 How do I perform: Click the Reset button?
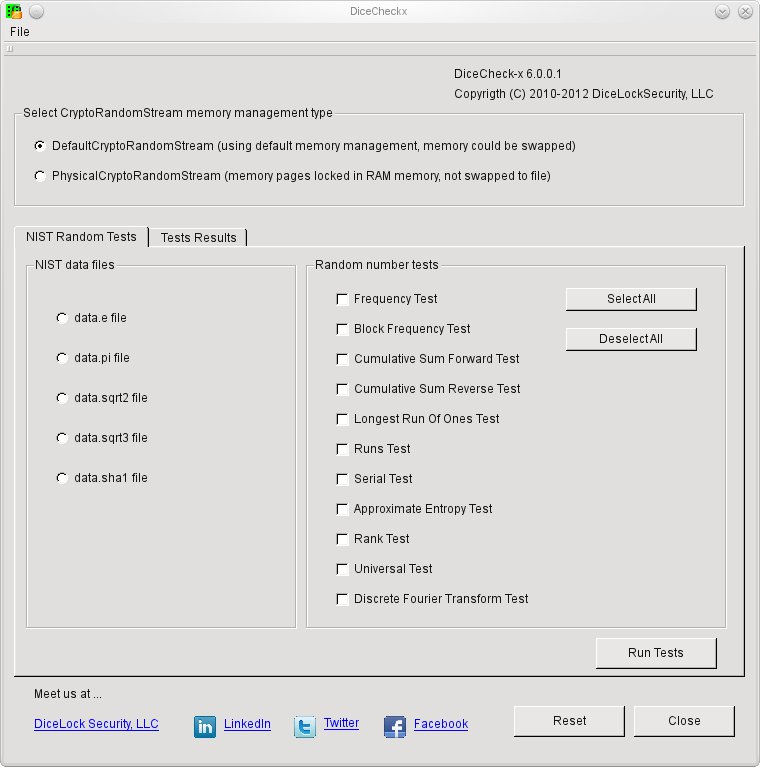(x=569, y=721)
